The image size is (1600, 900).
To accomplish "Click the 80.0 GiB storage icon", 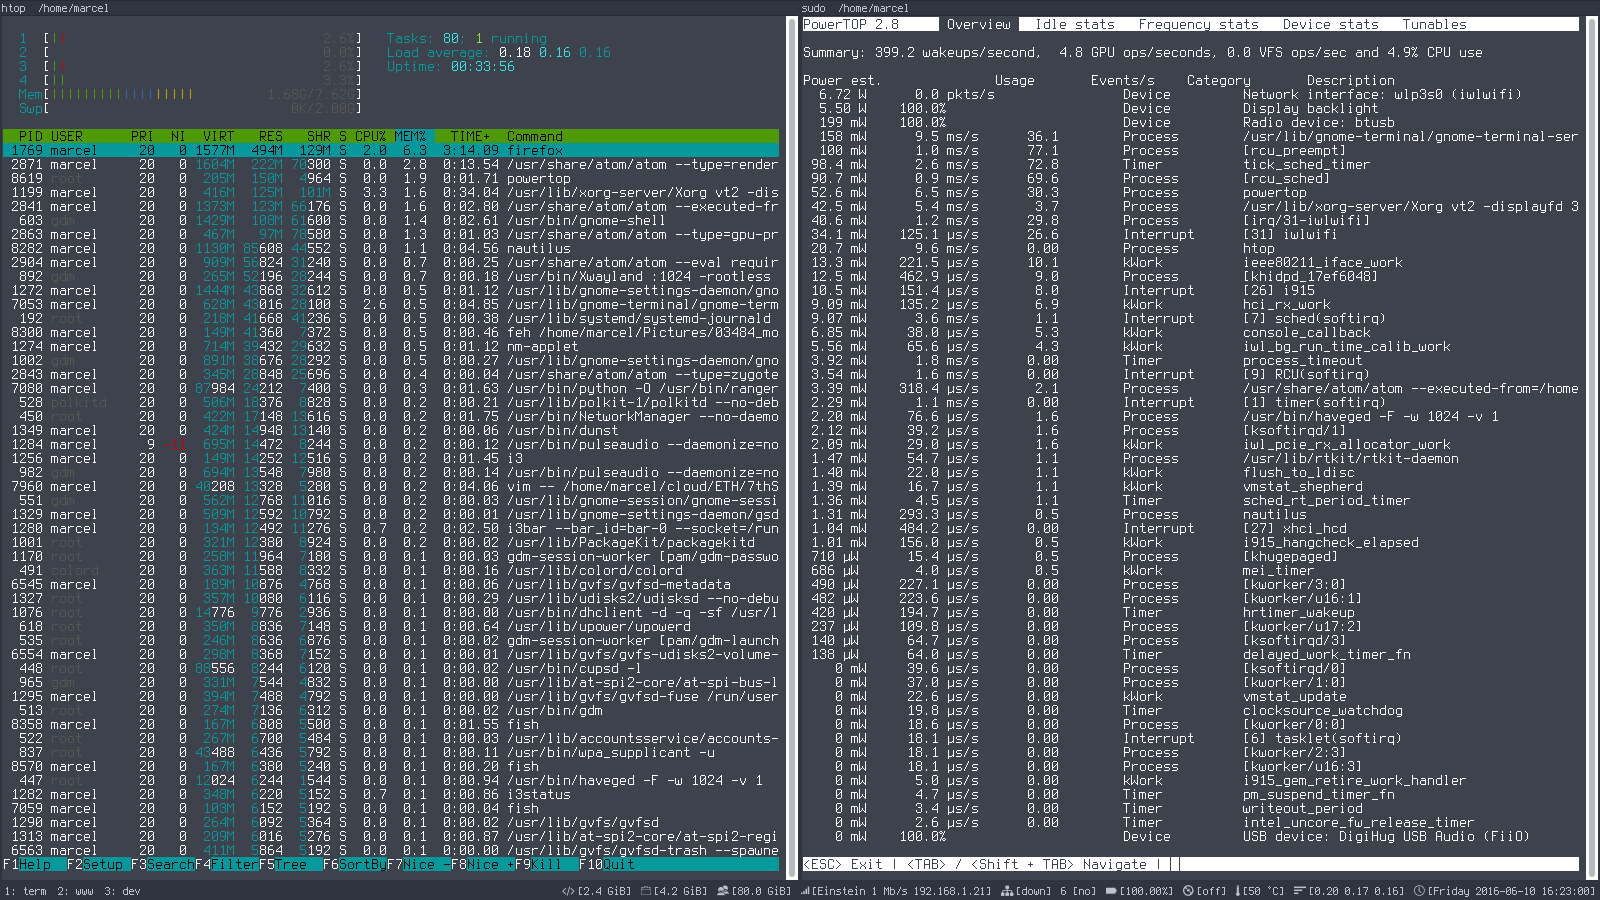I will (725, 891).
